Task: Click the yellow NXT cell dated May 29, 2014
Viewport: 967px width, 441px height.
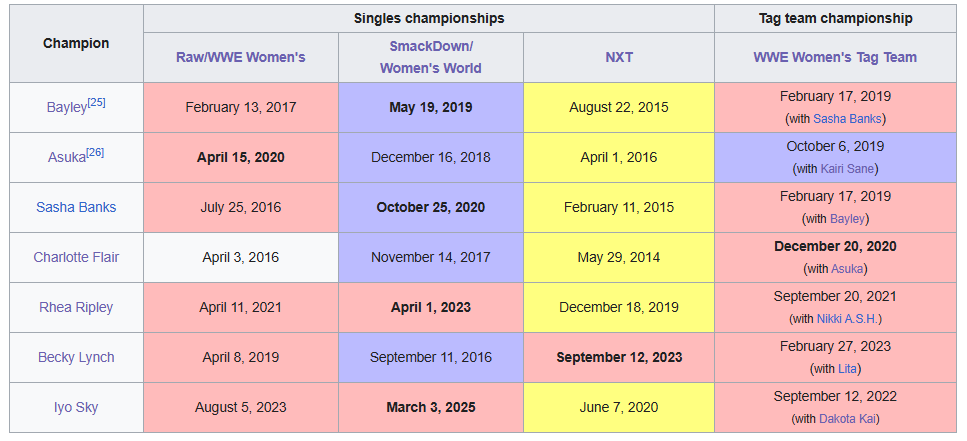Action: click(619, 257)
